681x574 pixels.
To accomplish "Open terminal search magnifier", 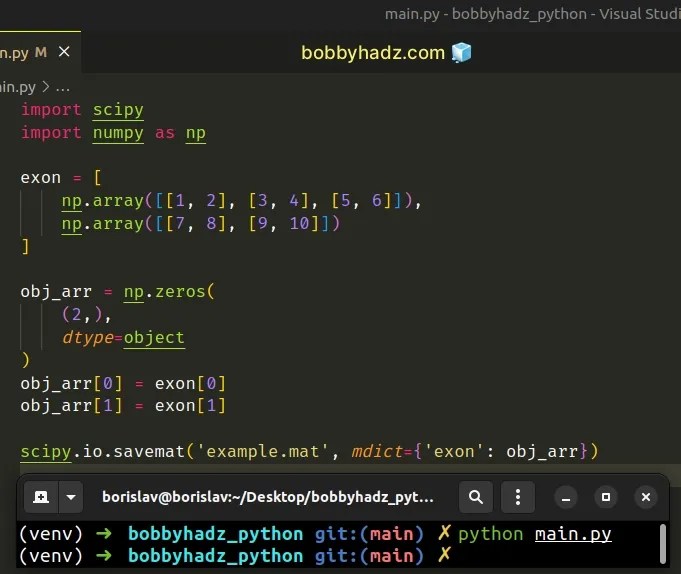I will (x=476, y=497).
